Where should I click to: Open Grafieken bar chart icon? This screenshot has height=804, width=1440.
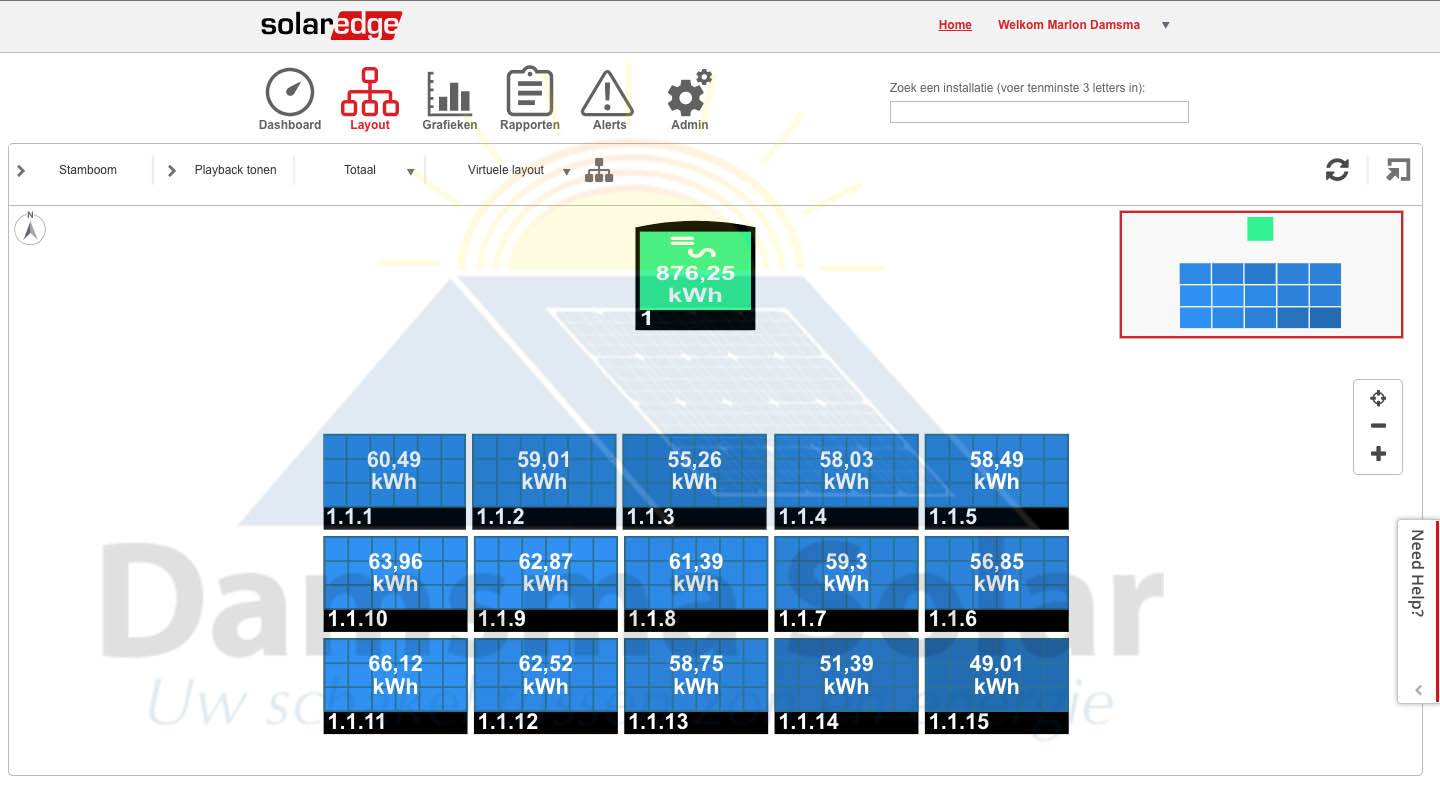(449, 93)
